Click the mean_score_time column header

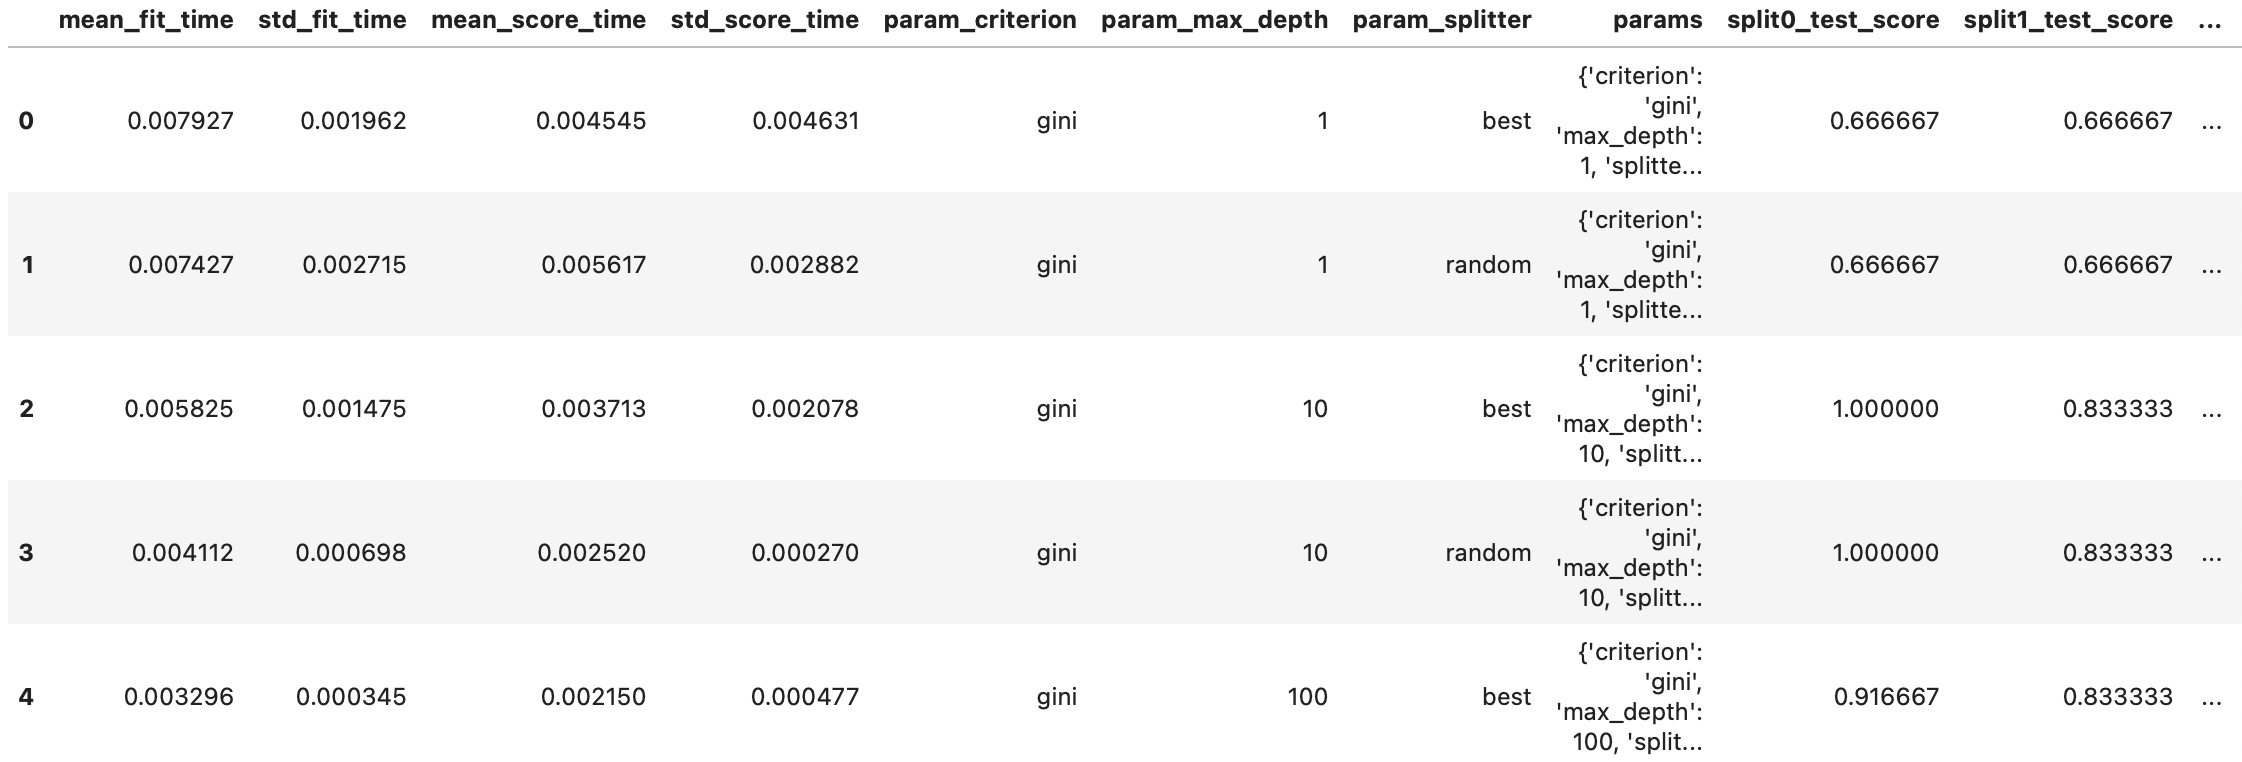click(x=538, y=20)
